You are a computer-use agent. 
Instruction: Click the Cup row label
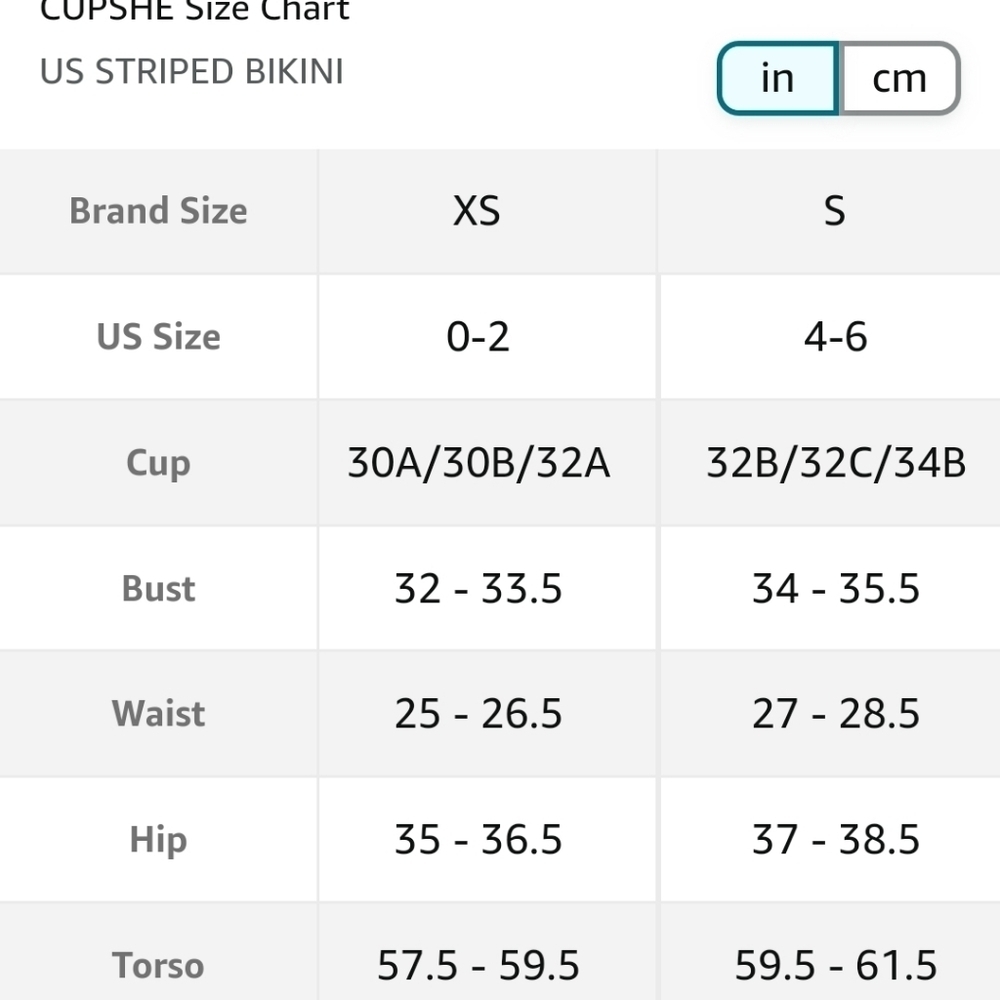(158, 462)
